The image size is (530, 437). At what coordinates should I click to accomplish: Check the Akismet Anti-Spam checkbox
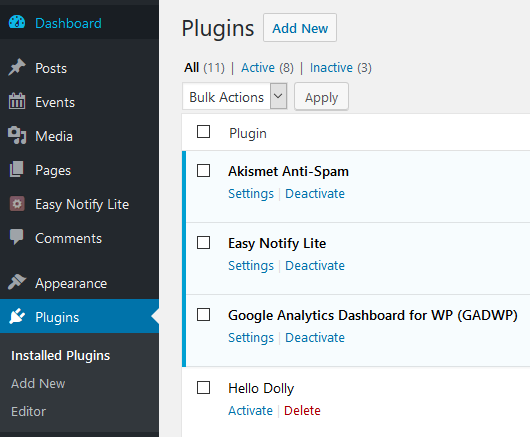tap(203, 171)
